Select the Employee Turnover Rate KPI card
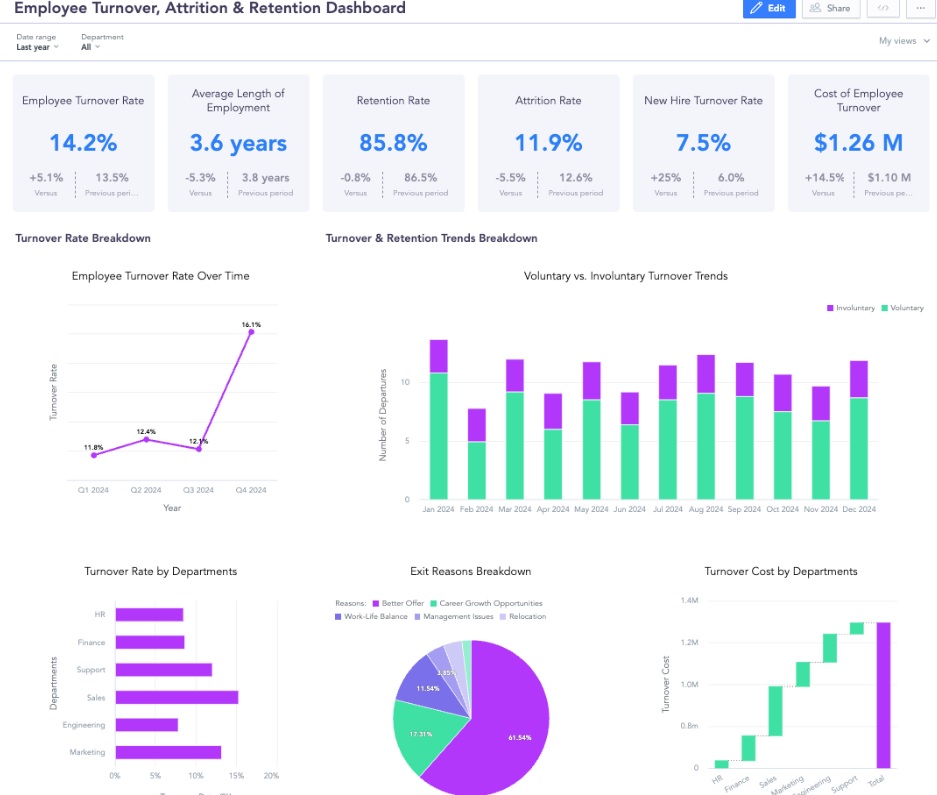 click(x=83, y=142)
